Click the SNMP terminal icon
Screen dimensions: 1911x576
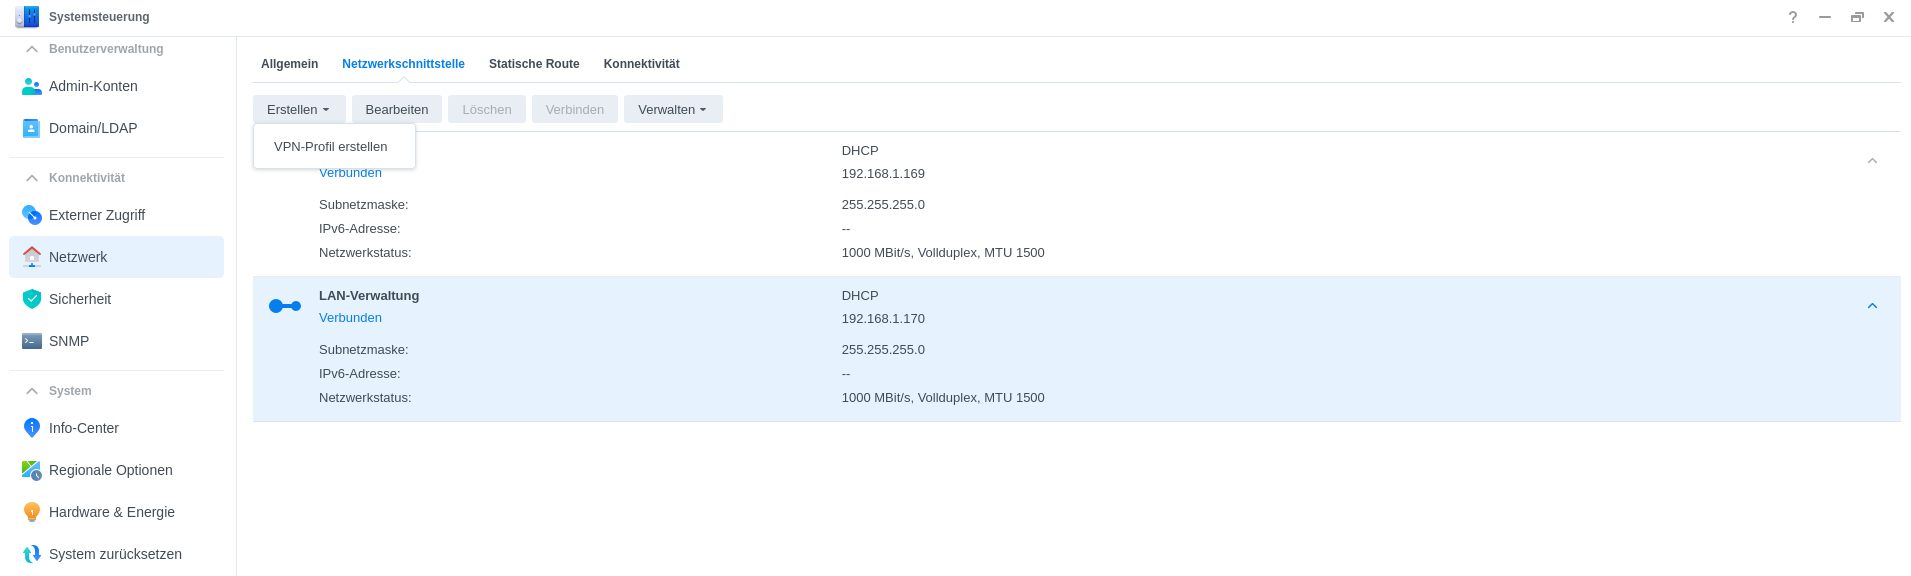pos(31,341)
